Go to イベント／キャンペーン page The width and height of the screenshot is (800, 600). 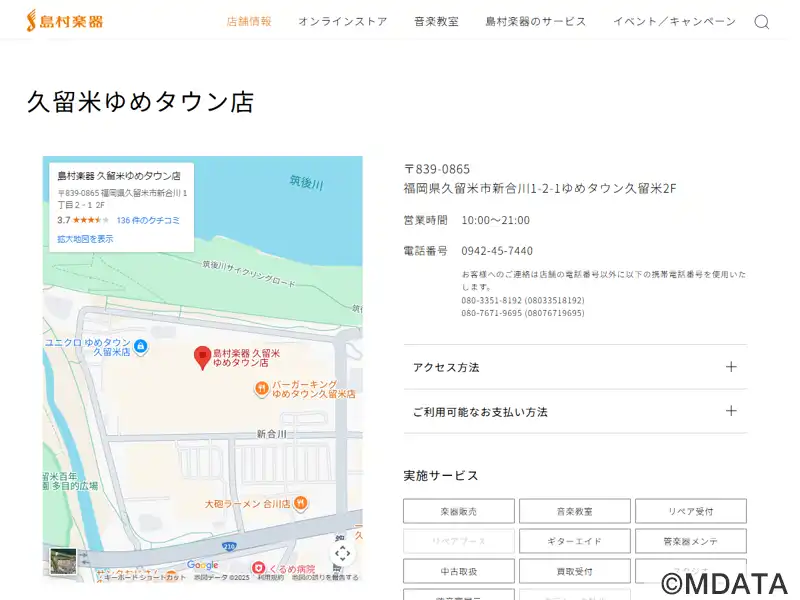674,22
